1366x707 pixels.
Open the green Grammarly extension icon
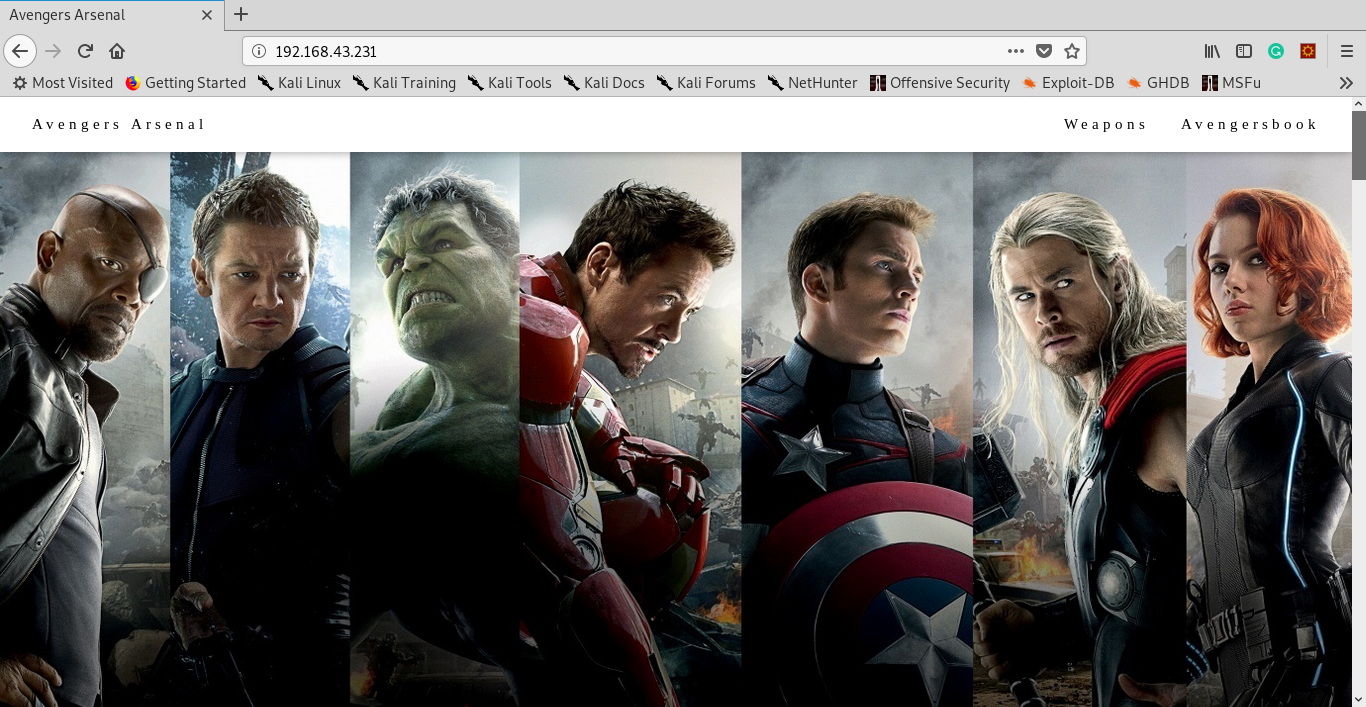(1276, 51)
